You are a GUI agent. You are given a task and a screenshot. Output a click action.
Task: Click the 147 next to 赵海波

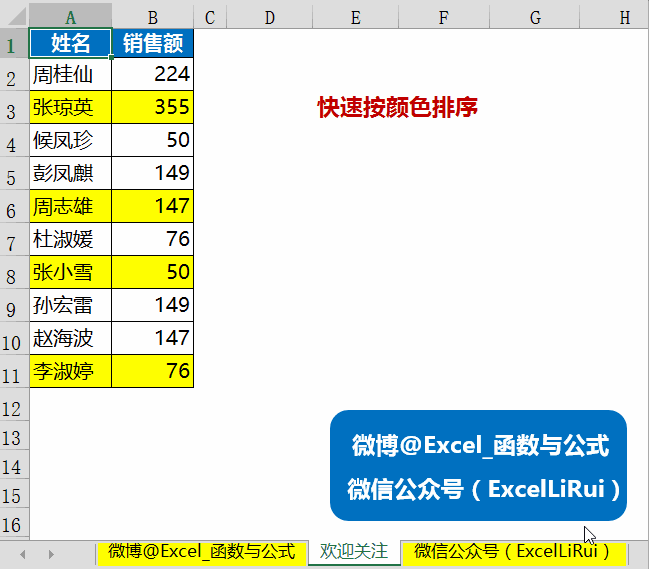coord(153,338)
